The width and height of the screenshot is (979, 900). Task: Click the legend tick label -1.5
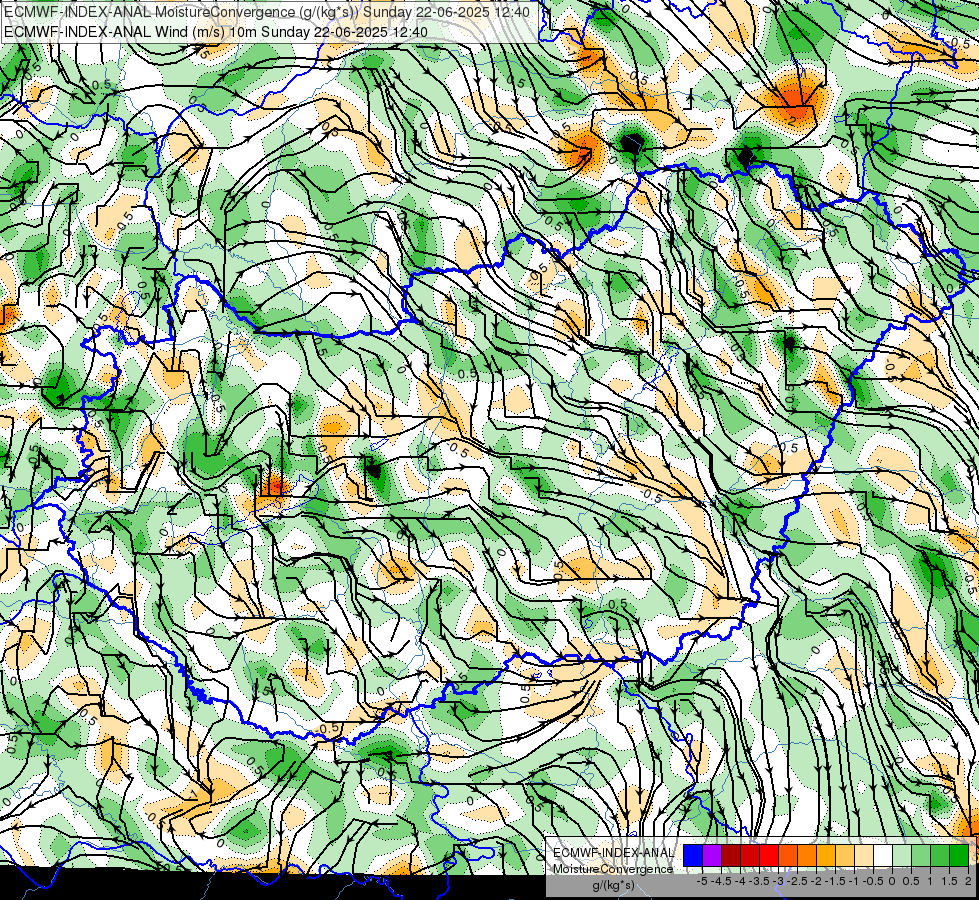[x=835, y=881]
